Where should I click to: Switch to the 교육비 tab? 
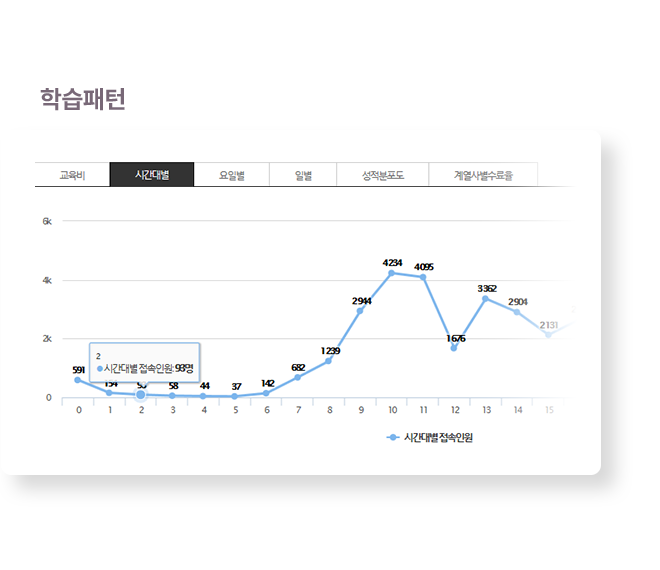(x=71, y=175)
